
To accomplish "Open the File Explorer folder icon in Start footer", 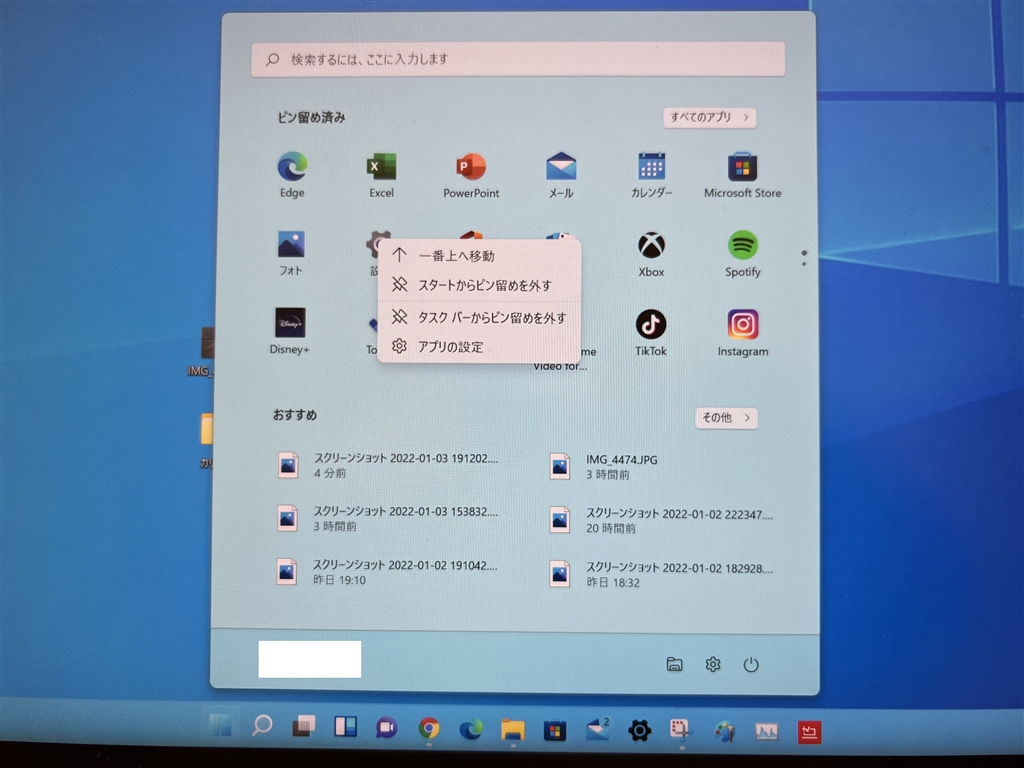I will tap(675, 664).
